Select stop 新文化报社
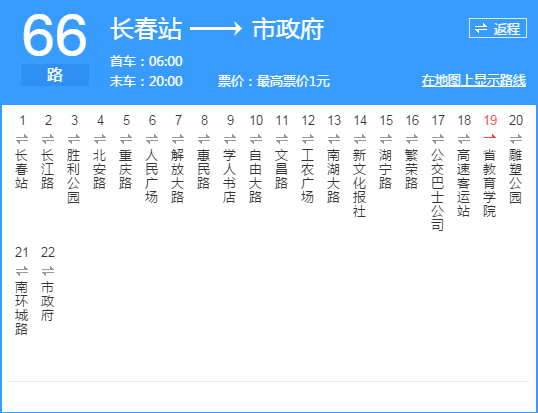The image size is (538, 413). (x=360, y=183)
